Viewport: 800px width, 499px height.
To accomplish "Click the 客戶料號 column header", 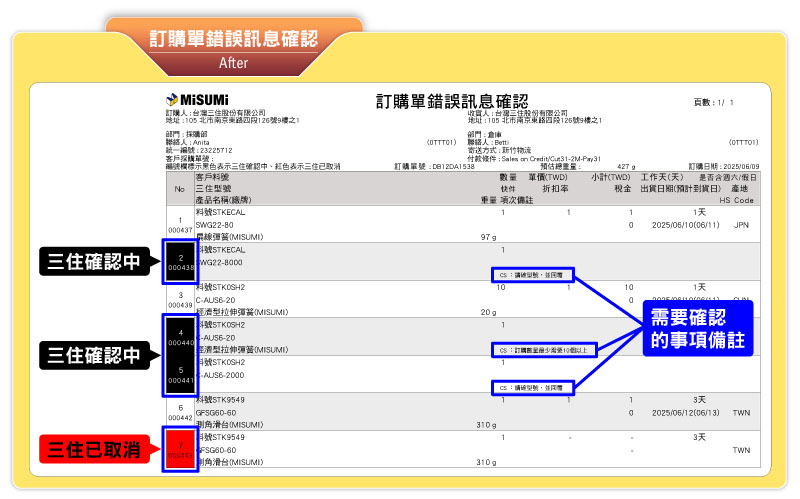I will pos(212,177).
